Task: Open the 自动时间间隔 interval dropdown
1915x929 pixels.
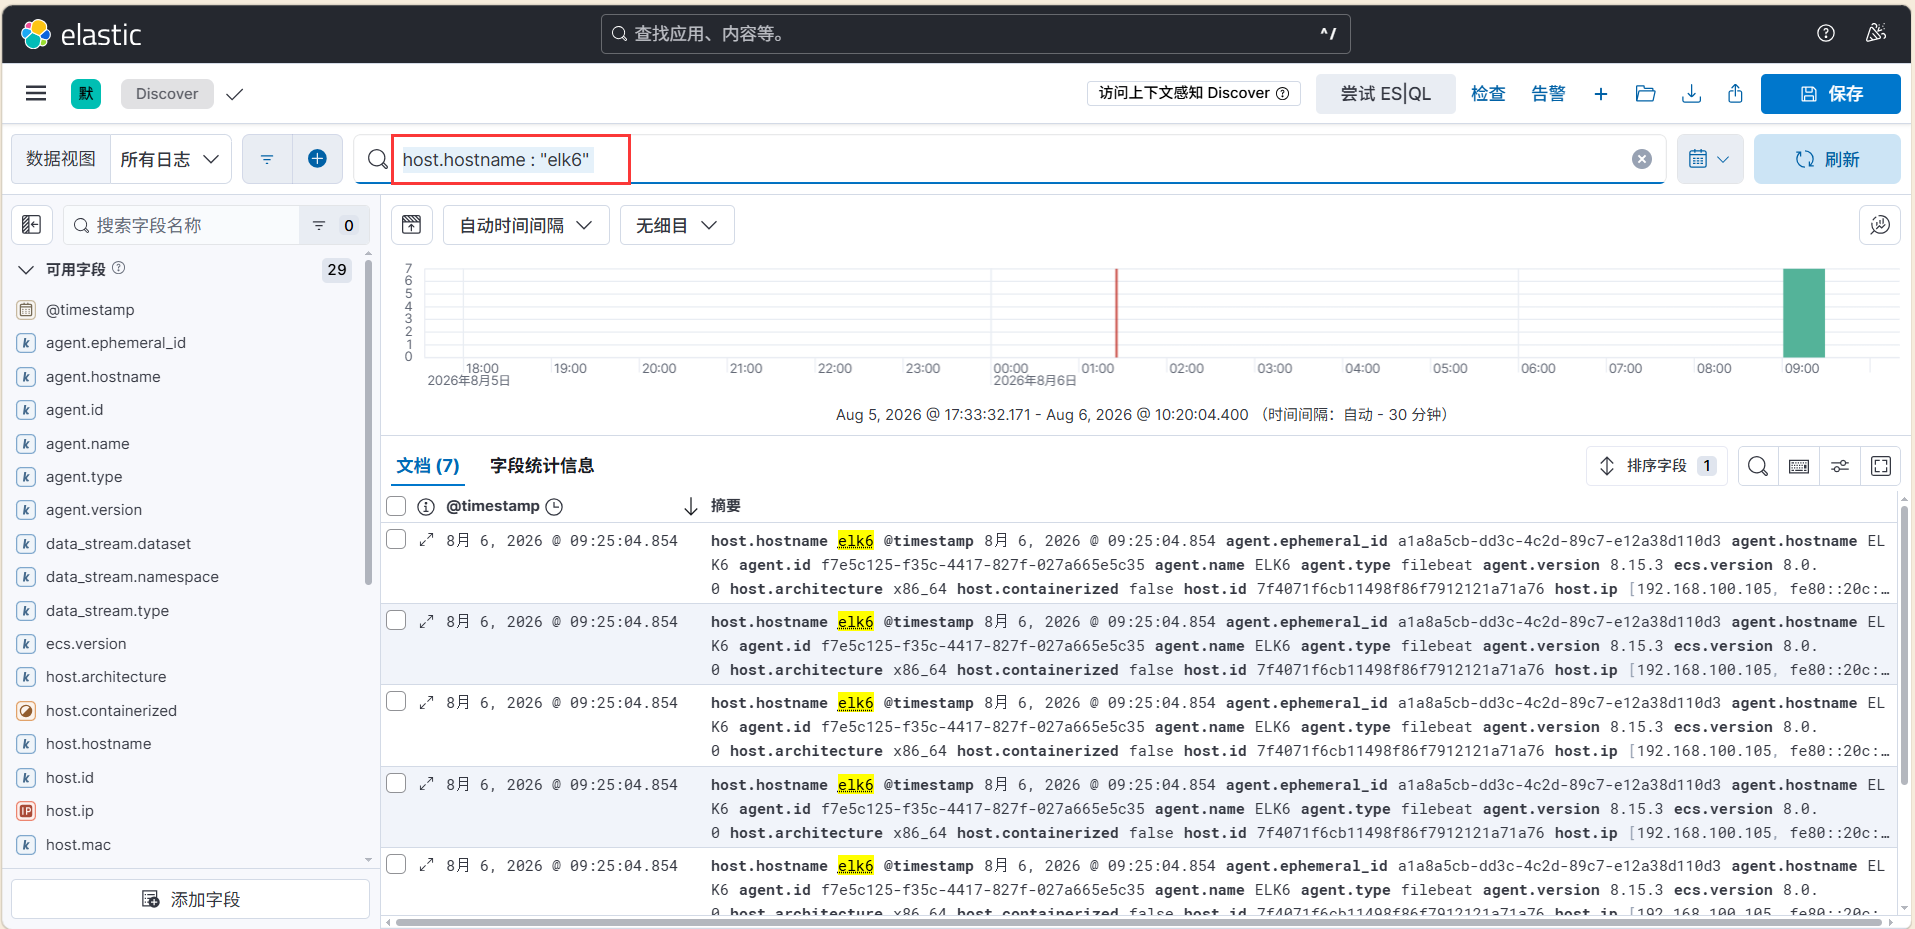Action: 526,225
